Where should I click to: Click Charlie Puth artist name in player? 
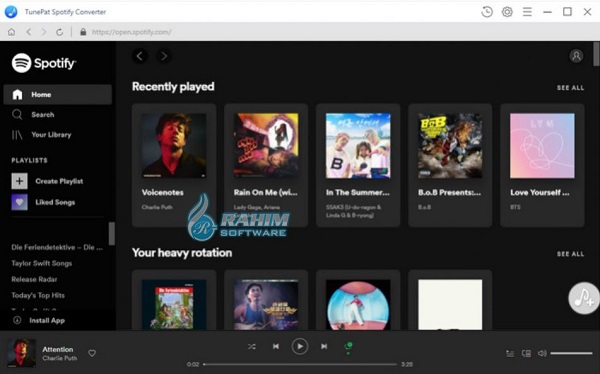(x=60, y=358)
